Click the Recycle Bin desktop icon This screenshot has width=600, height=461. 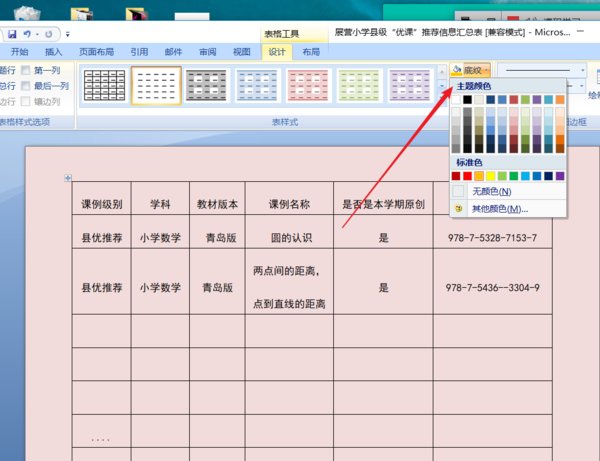[x=27, y=13]
